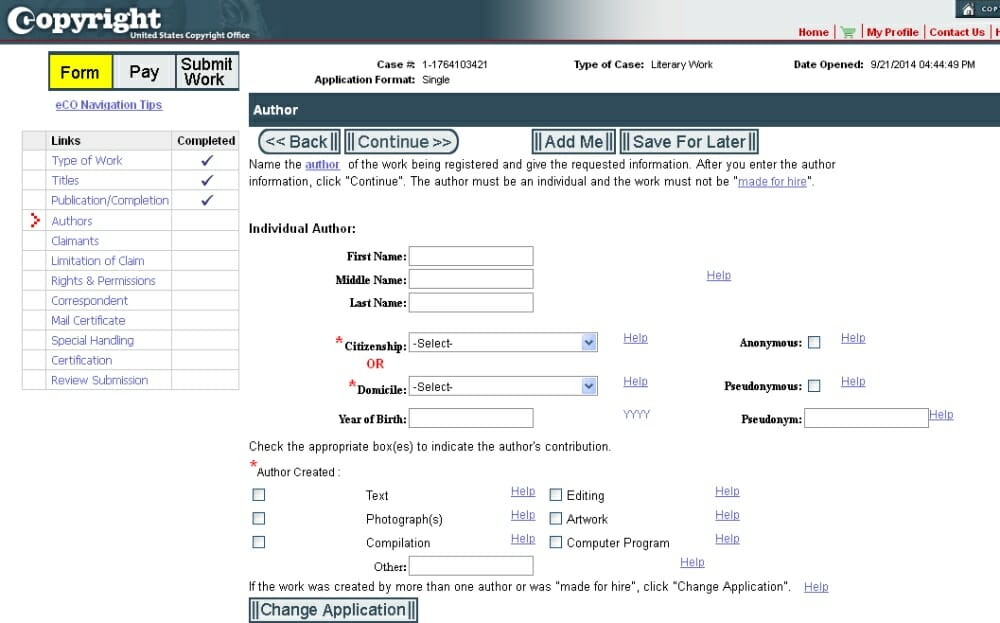Tick the Text contribution checkbox
The height and width of the screenshot is (623, 1000).
(x=258, y=495)
